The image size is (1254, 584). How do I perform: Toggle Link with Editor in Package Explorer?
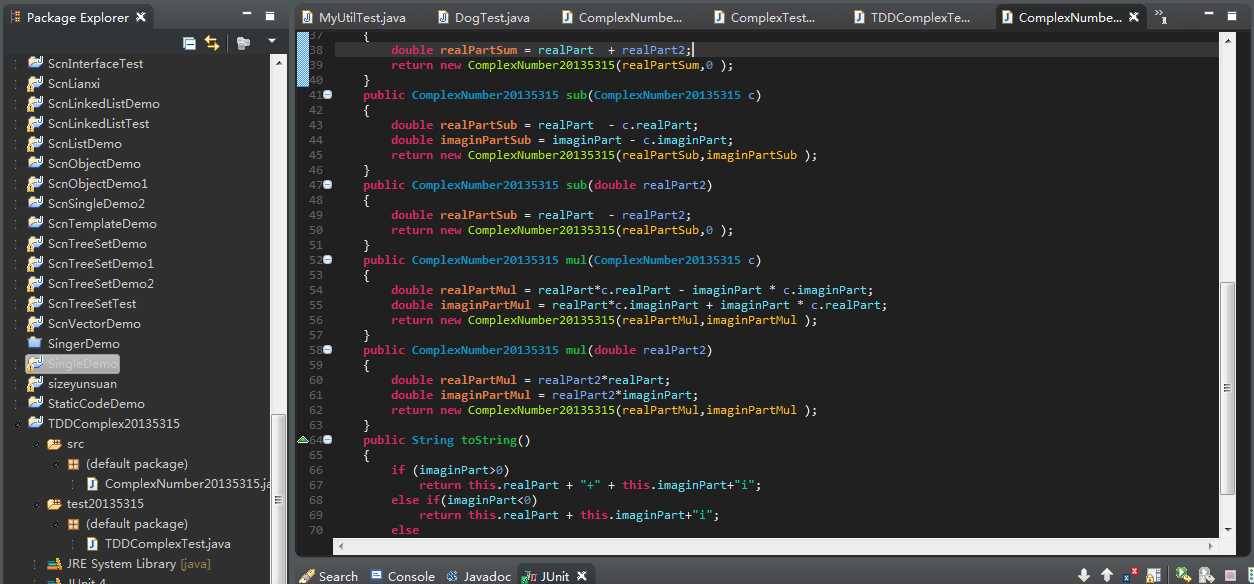pos(212,42)
